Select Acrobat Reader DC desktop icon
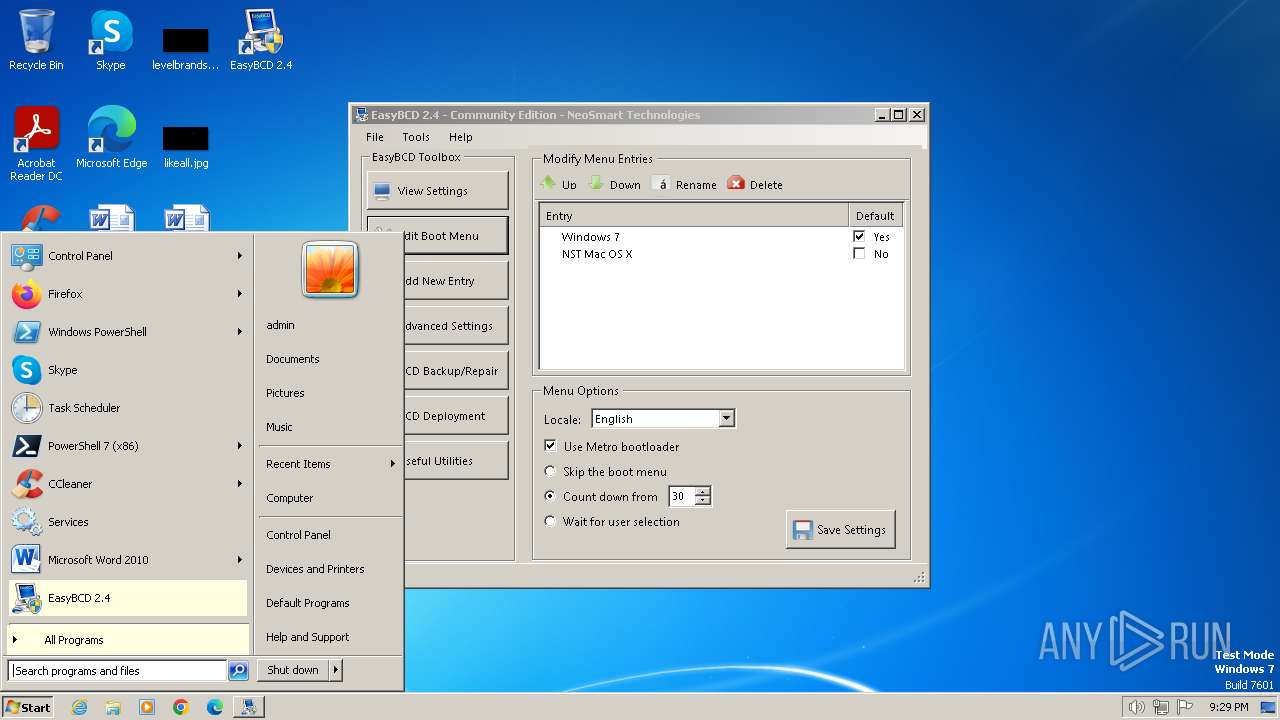 click(36, 144)
